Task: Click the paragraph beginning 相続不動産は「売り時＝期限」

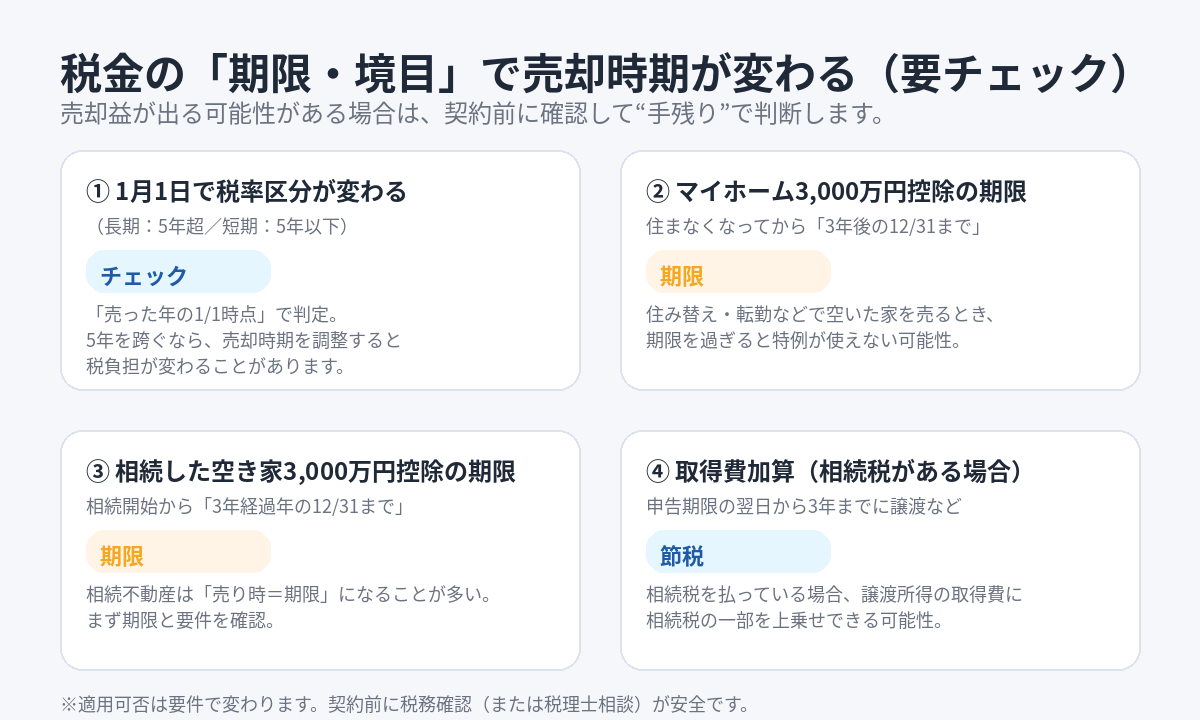Action: click(288, 607)
